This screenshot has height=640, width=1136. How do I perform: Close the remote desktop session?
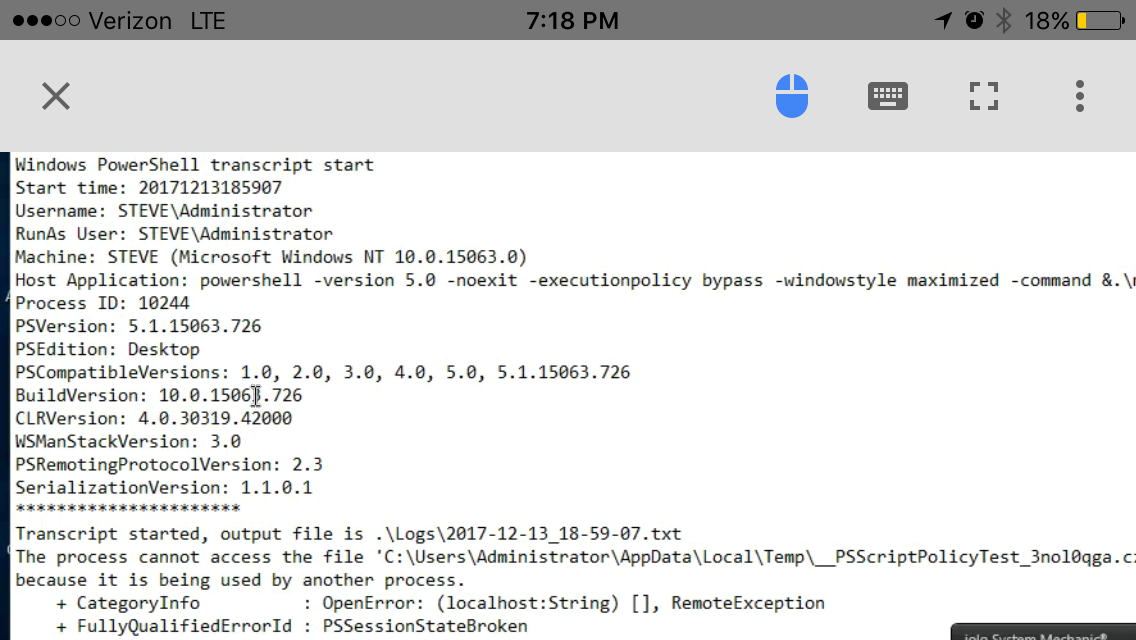55,96
